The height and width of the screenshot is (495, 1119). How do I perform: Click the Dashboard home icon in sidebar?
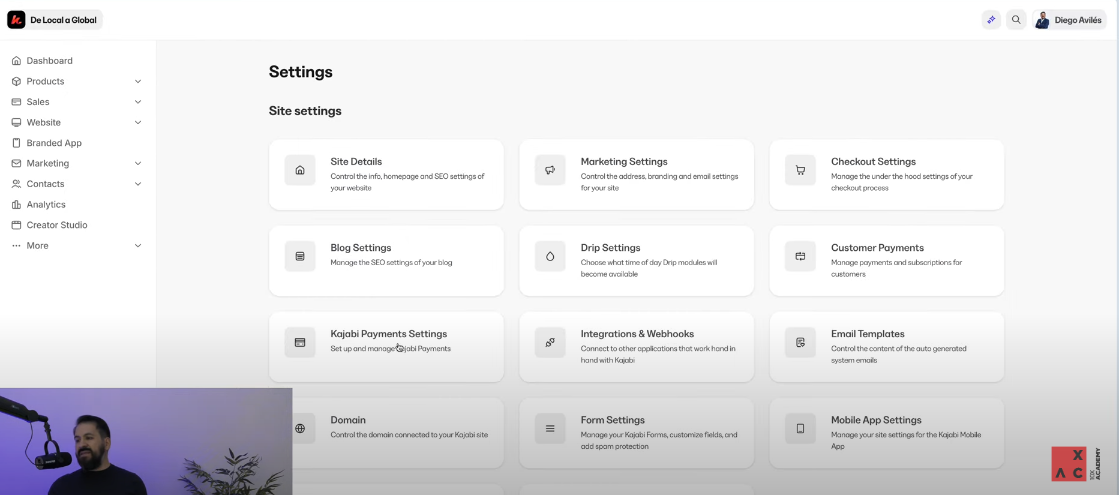pos(16,61)
